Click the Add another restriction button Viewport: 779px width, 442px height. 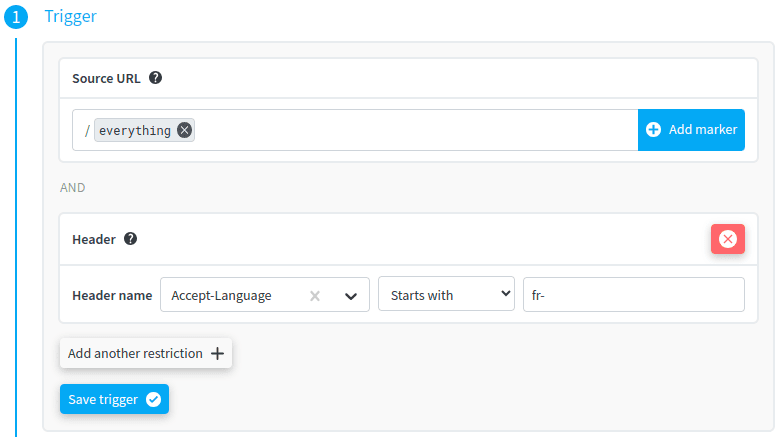pos(136,353)
